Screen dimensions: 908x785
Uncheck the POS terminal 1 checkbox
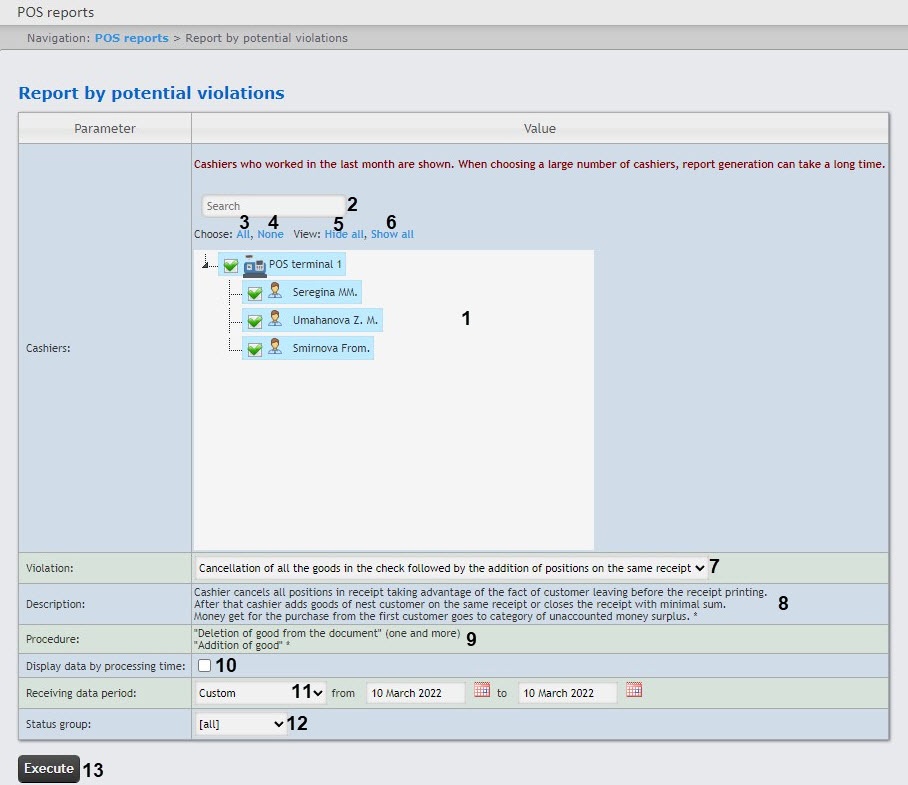pos(231,266)
